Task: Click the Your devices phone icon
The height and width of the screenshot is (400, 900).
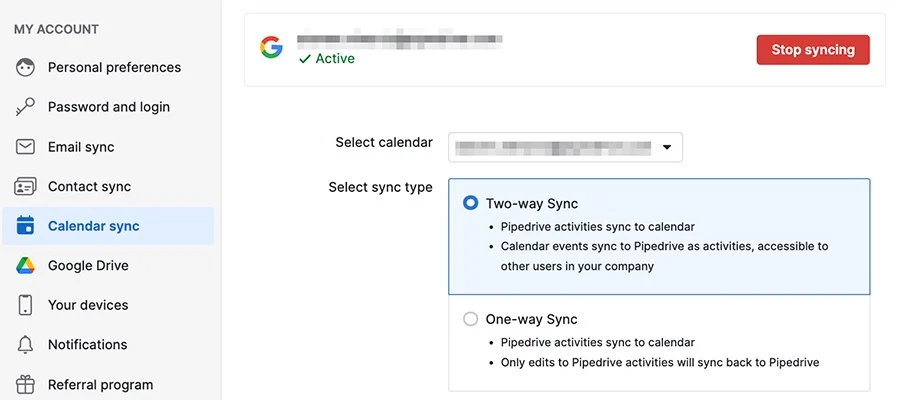Action: [x=25, y=305]
